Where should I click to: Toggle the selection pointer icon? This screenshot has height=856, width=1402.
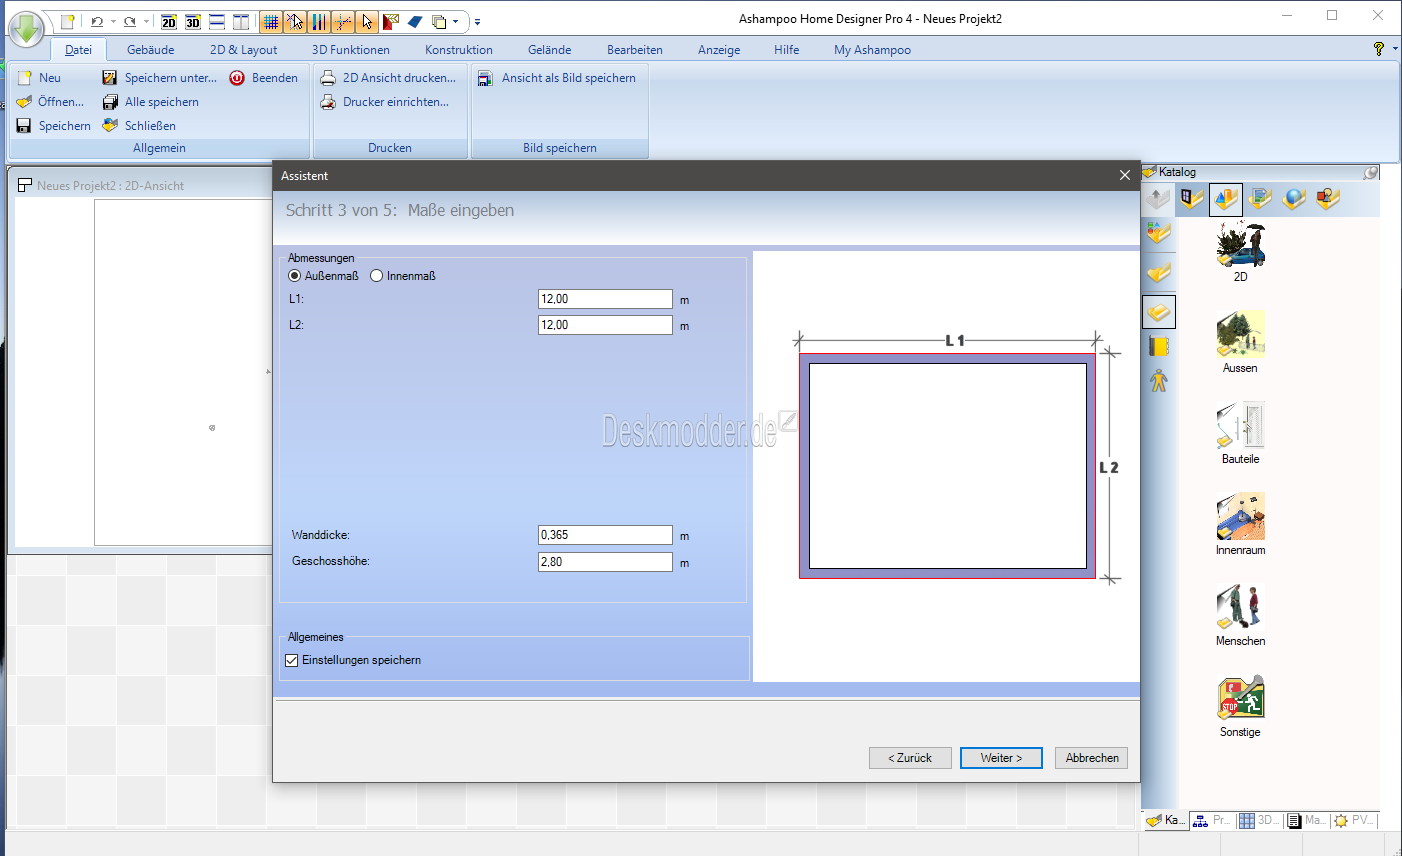[367, 21]
